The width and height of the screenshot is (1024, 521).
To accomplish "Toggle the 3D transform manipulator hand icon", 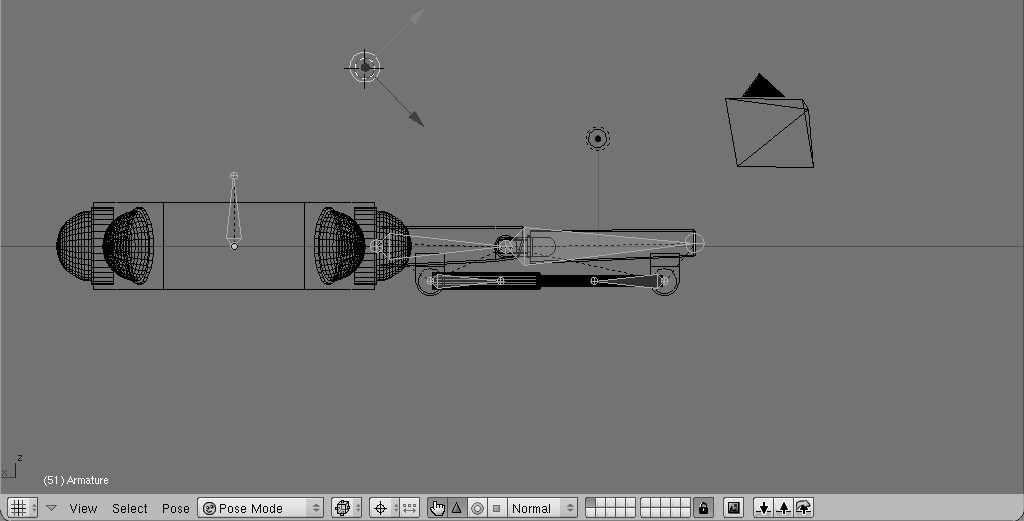I will pos(437,508).
